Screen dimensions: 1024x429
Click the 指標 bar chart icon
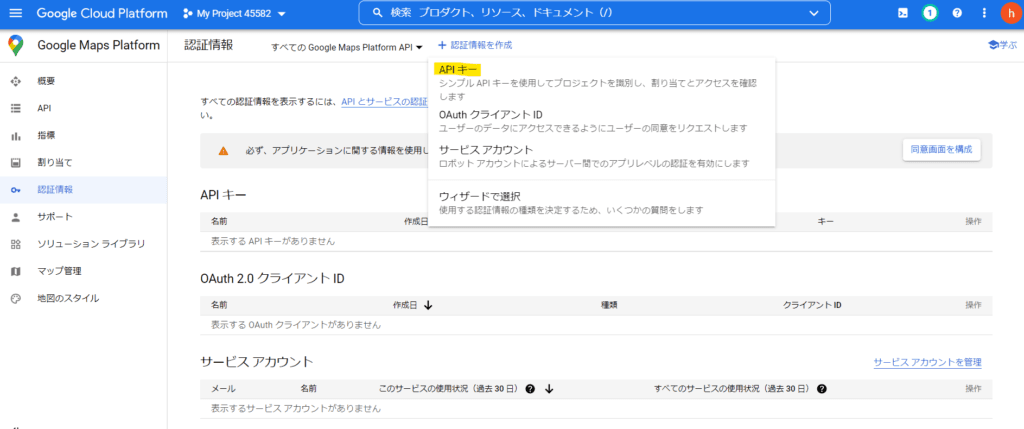[x=16, y=136]
